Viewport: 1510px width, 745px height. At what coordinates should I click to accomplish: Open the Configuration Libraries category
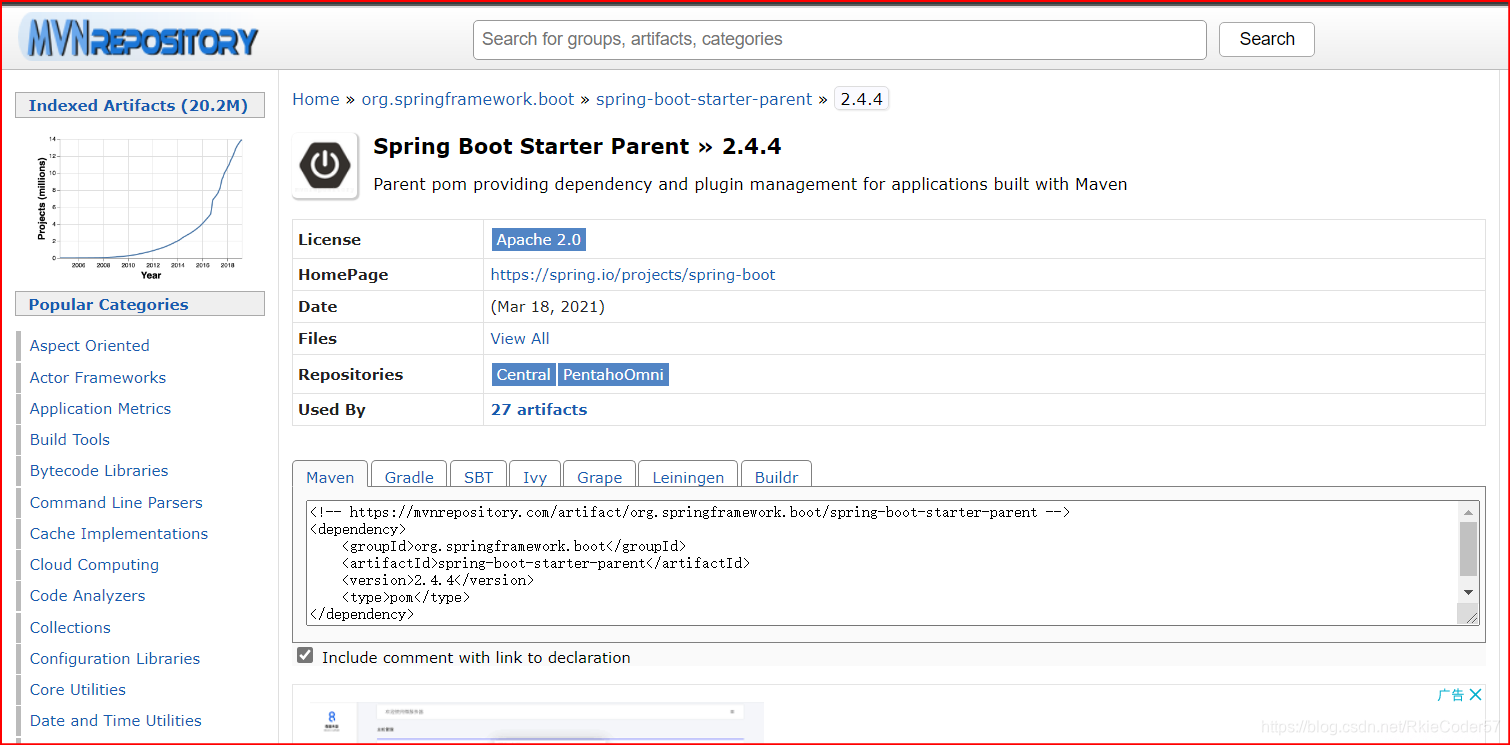115,658
